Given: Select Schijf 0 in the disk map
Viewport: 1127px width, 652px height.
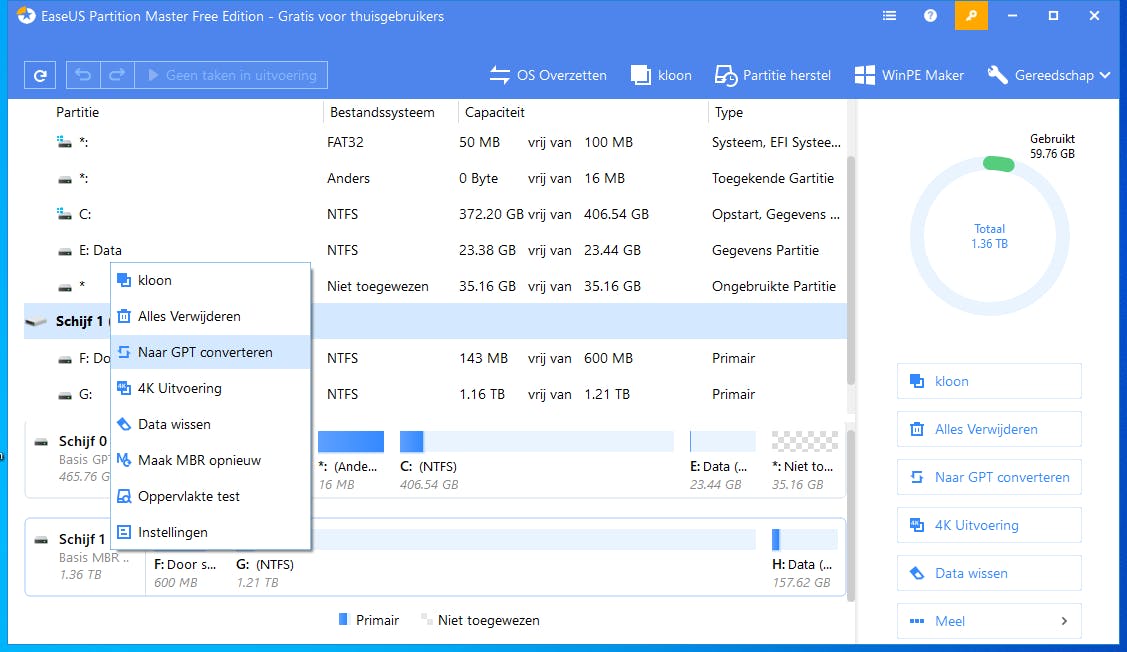Looking at the screenshot, I should 83,441.
